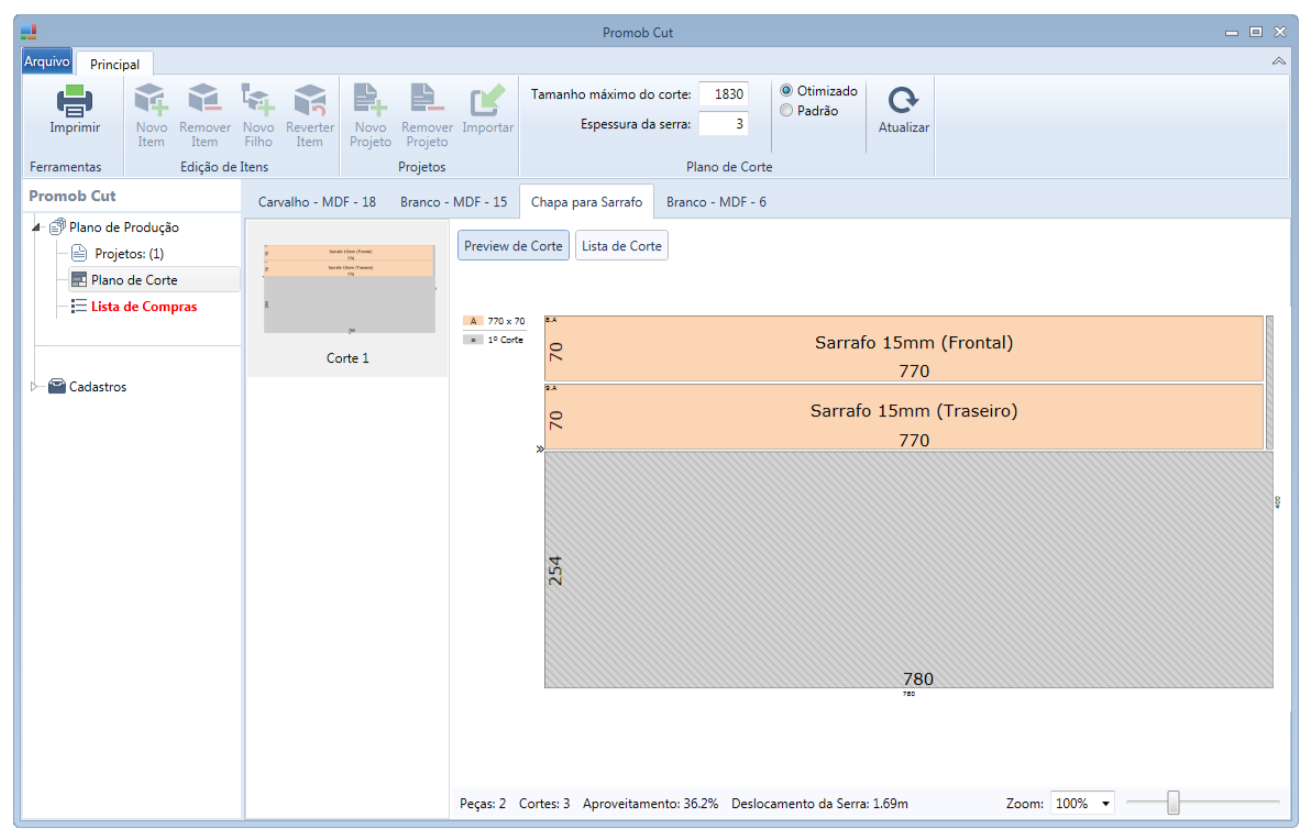Click the Importar icon
1305x835 pixels.
click(x=487, y=100)
